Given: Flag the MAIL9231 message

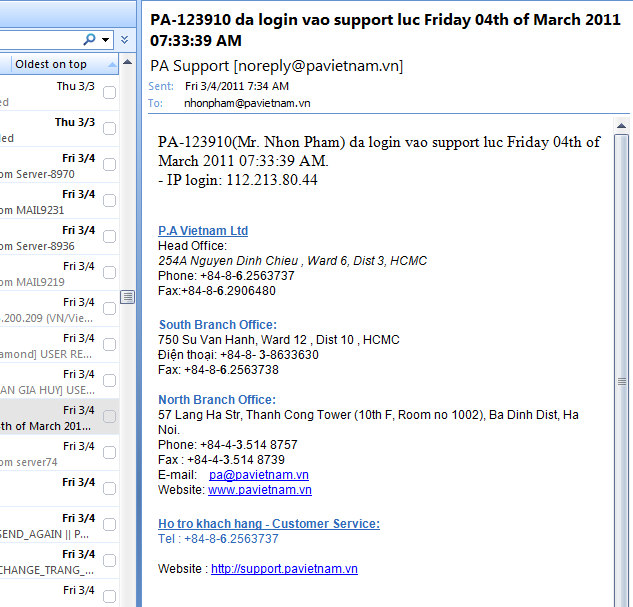Looking at the screenshot, I should click(x=109, y=201).
